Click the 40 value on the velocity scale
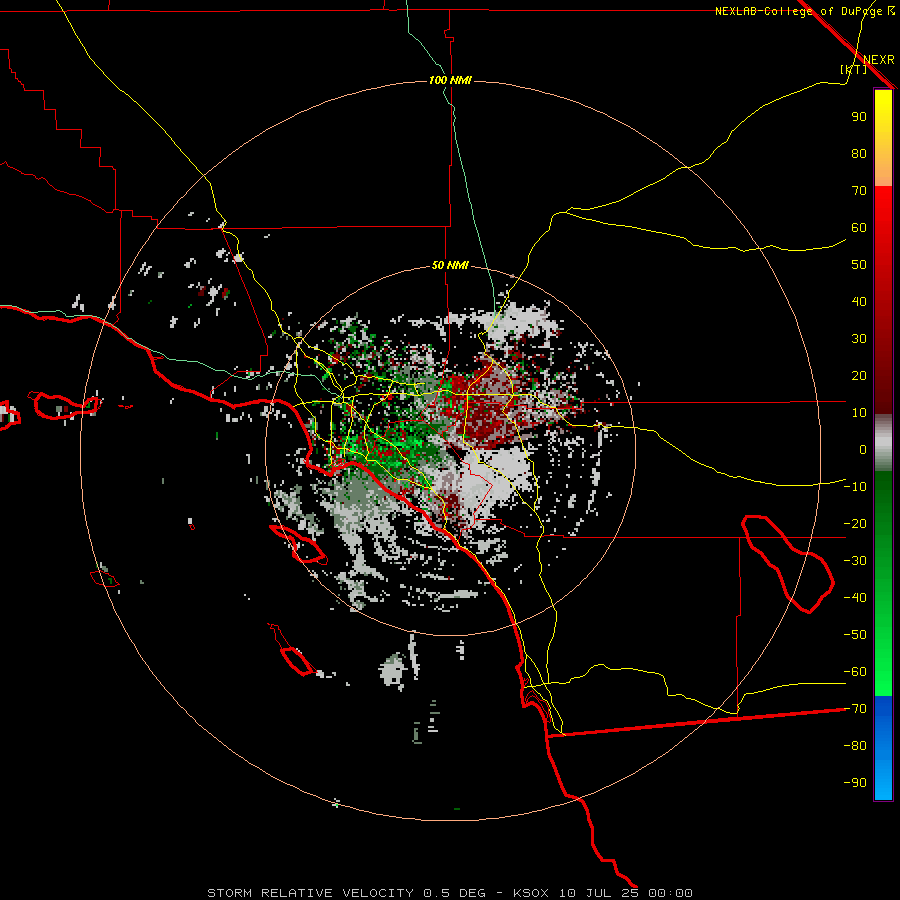Screen dimensions: 900x900 tap(859, 302)
